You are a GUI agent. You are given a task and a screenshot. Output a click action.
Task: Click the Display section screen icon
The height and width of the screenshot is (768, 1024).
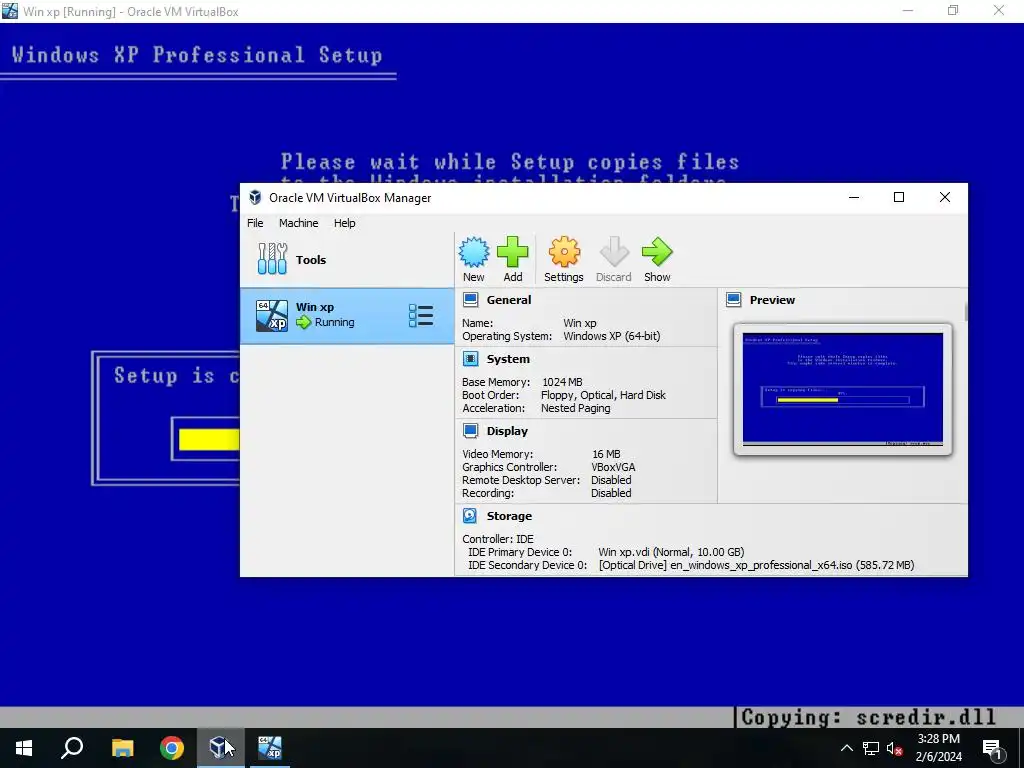(x=470, y=430)
